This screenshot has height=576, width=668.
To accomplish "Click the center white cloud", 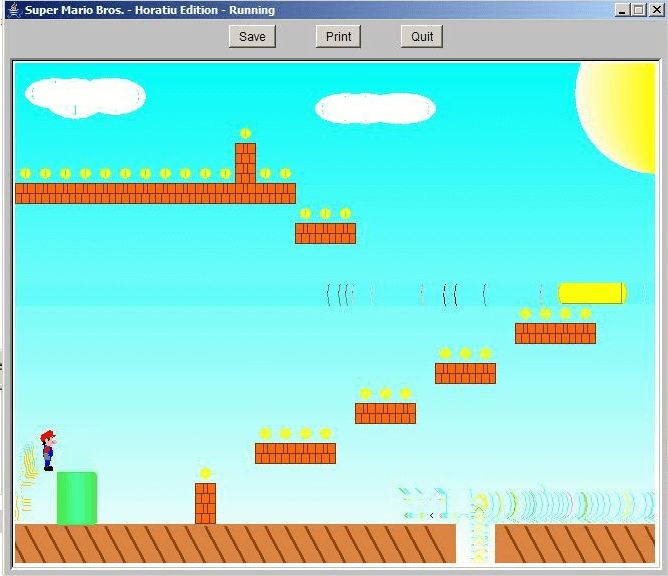I will pyautogui.click(x=375, y=109).
